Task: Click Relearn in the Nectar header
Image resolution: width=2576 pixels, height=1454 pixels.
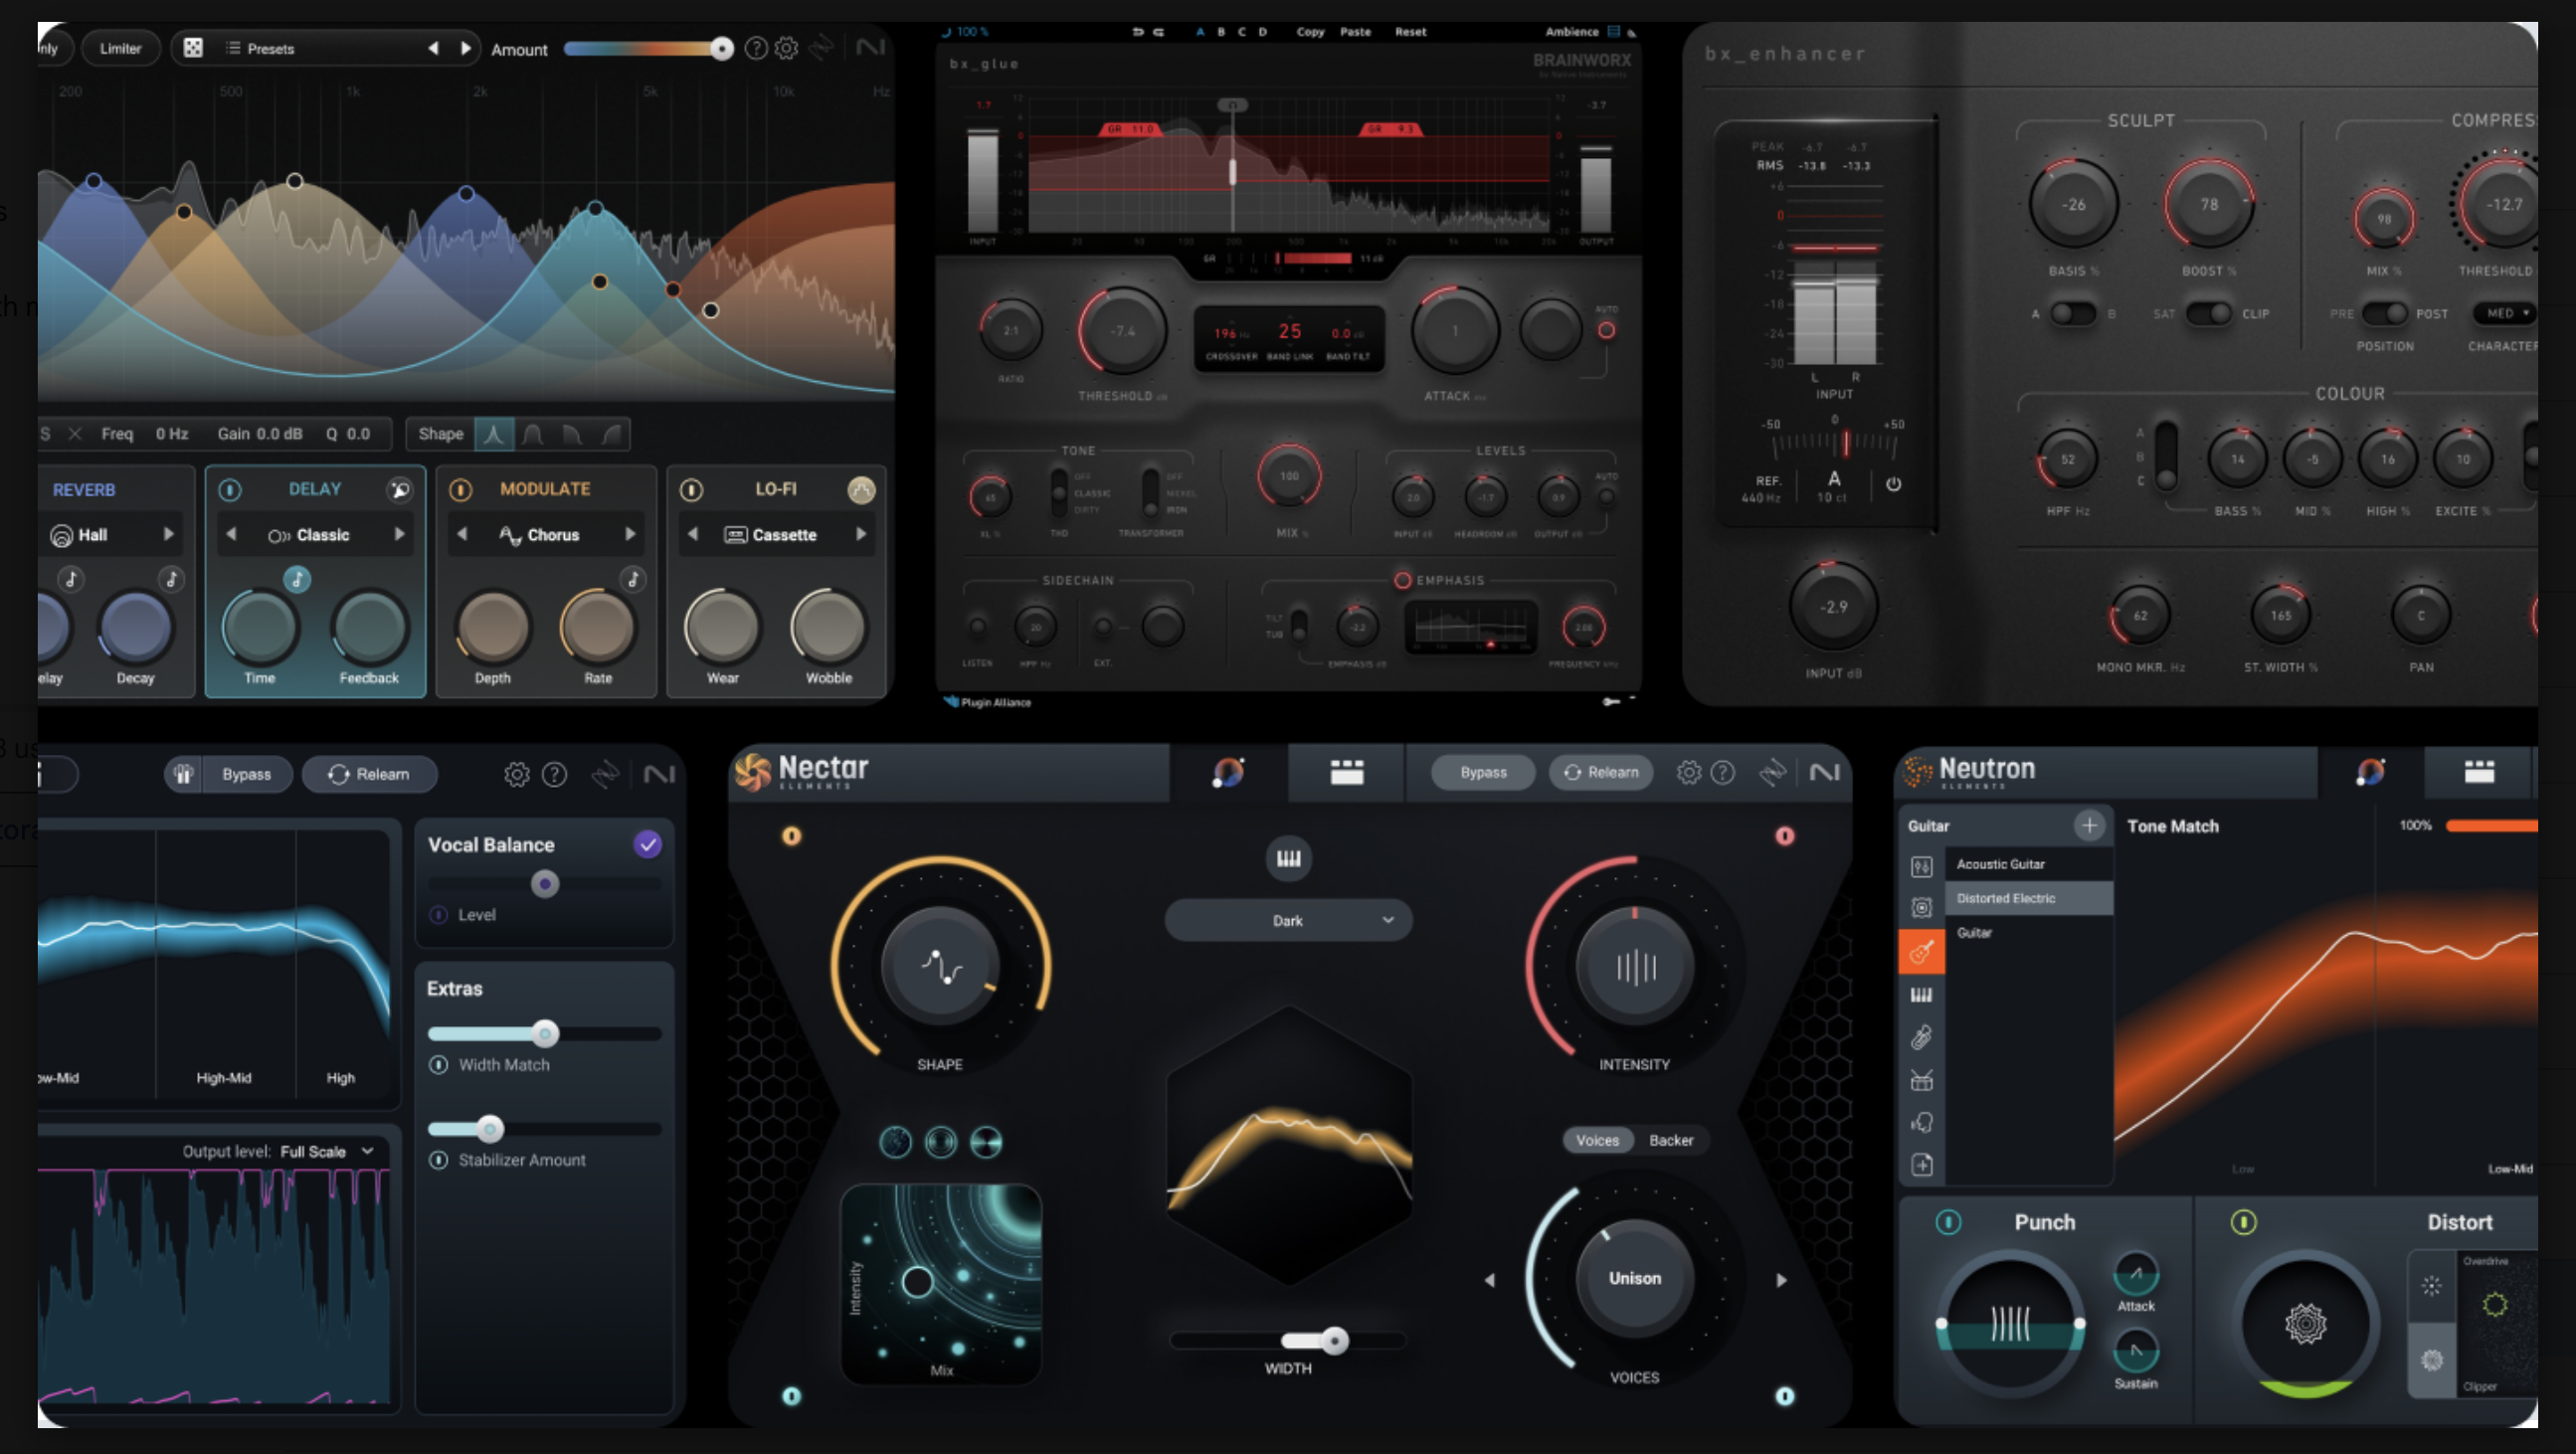Action: (1601, 772)
